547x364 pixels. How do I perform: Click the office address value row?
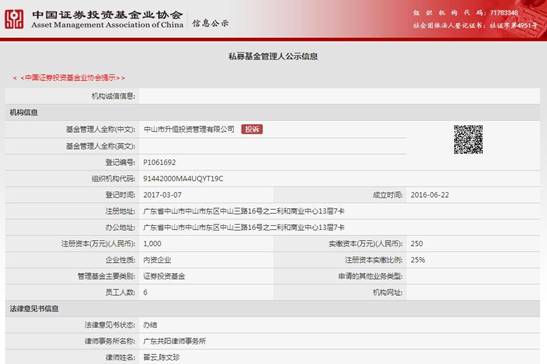point(339,228)
